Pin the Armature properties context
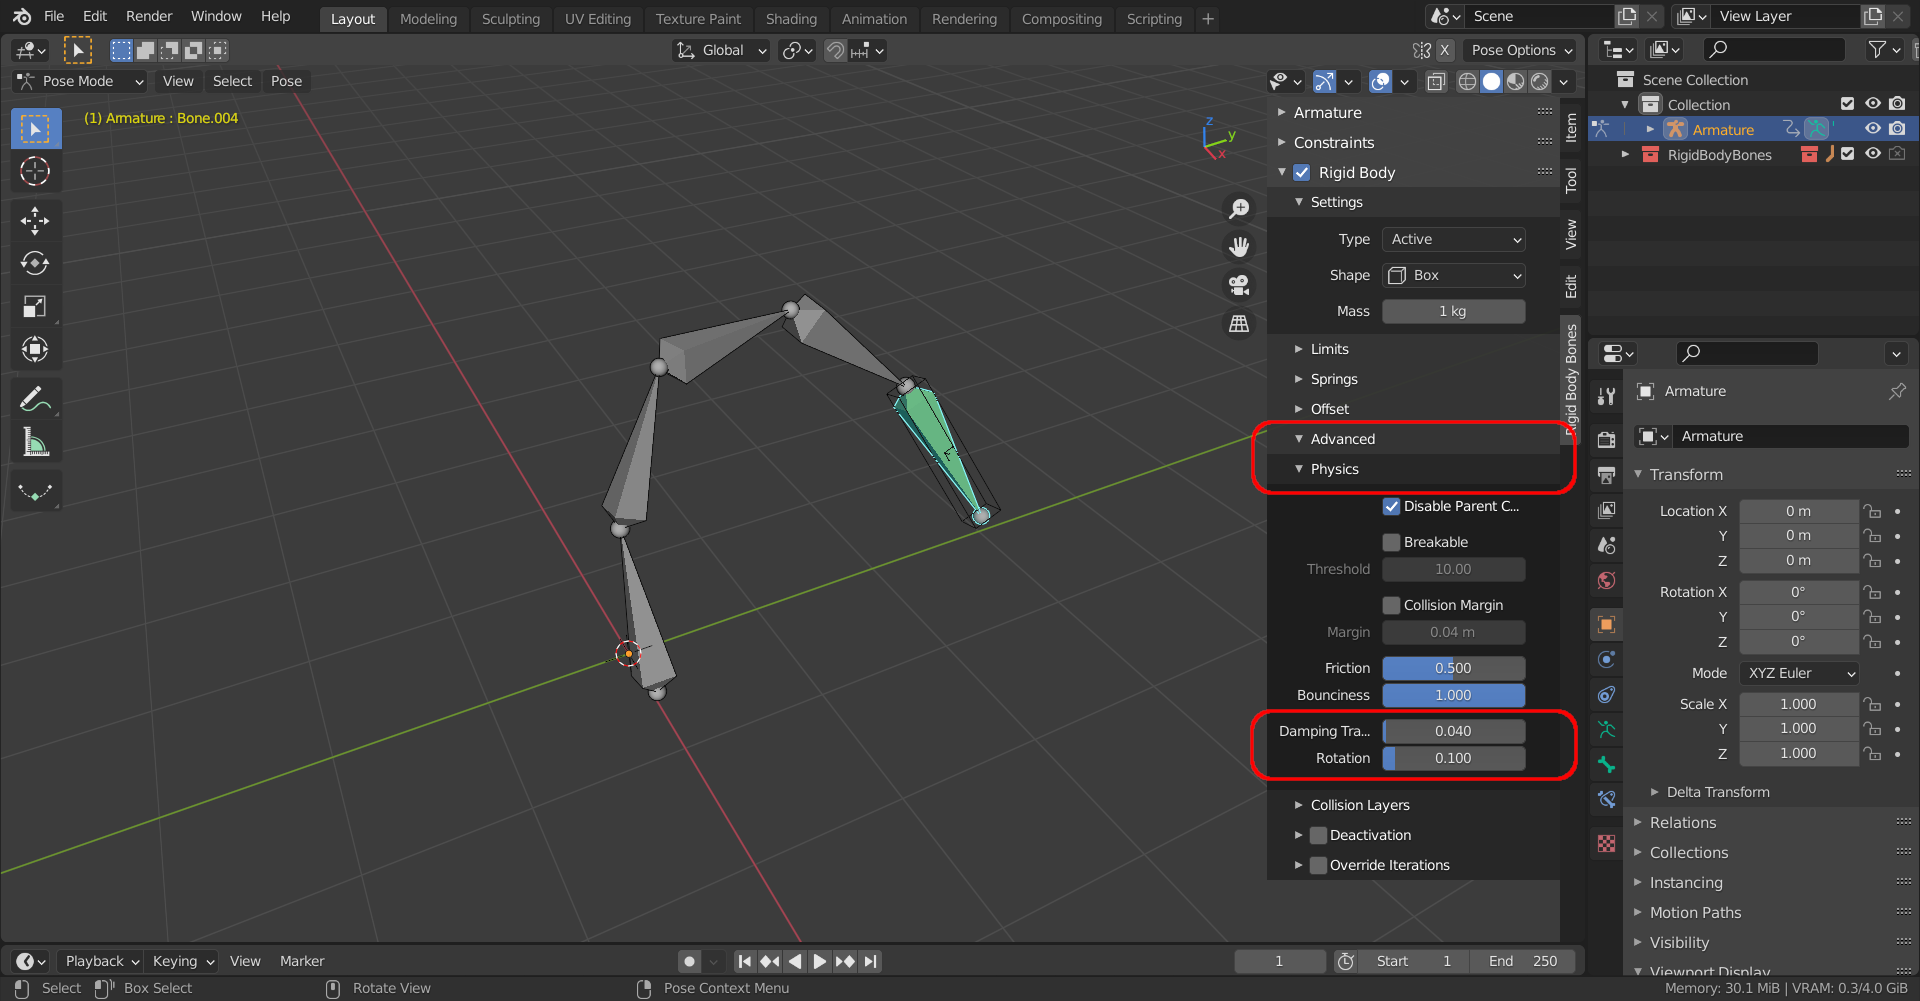 tap(1897, 391)
